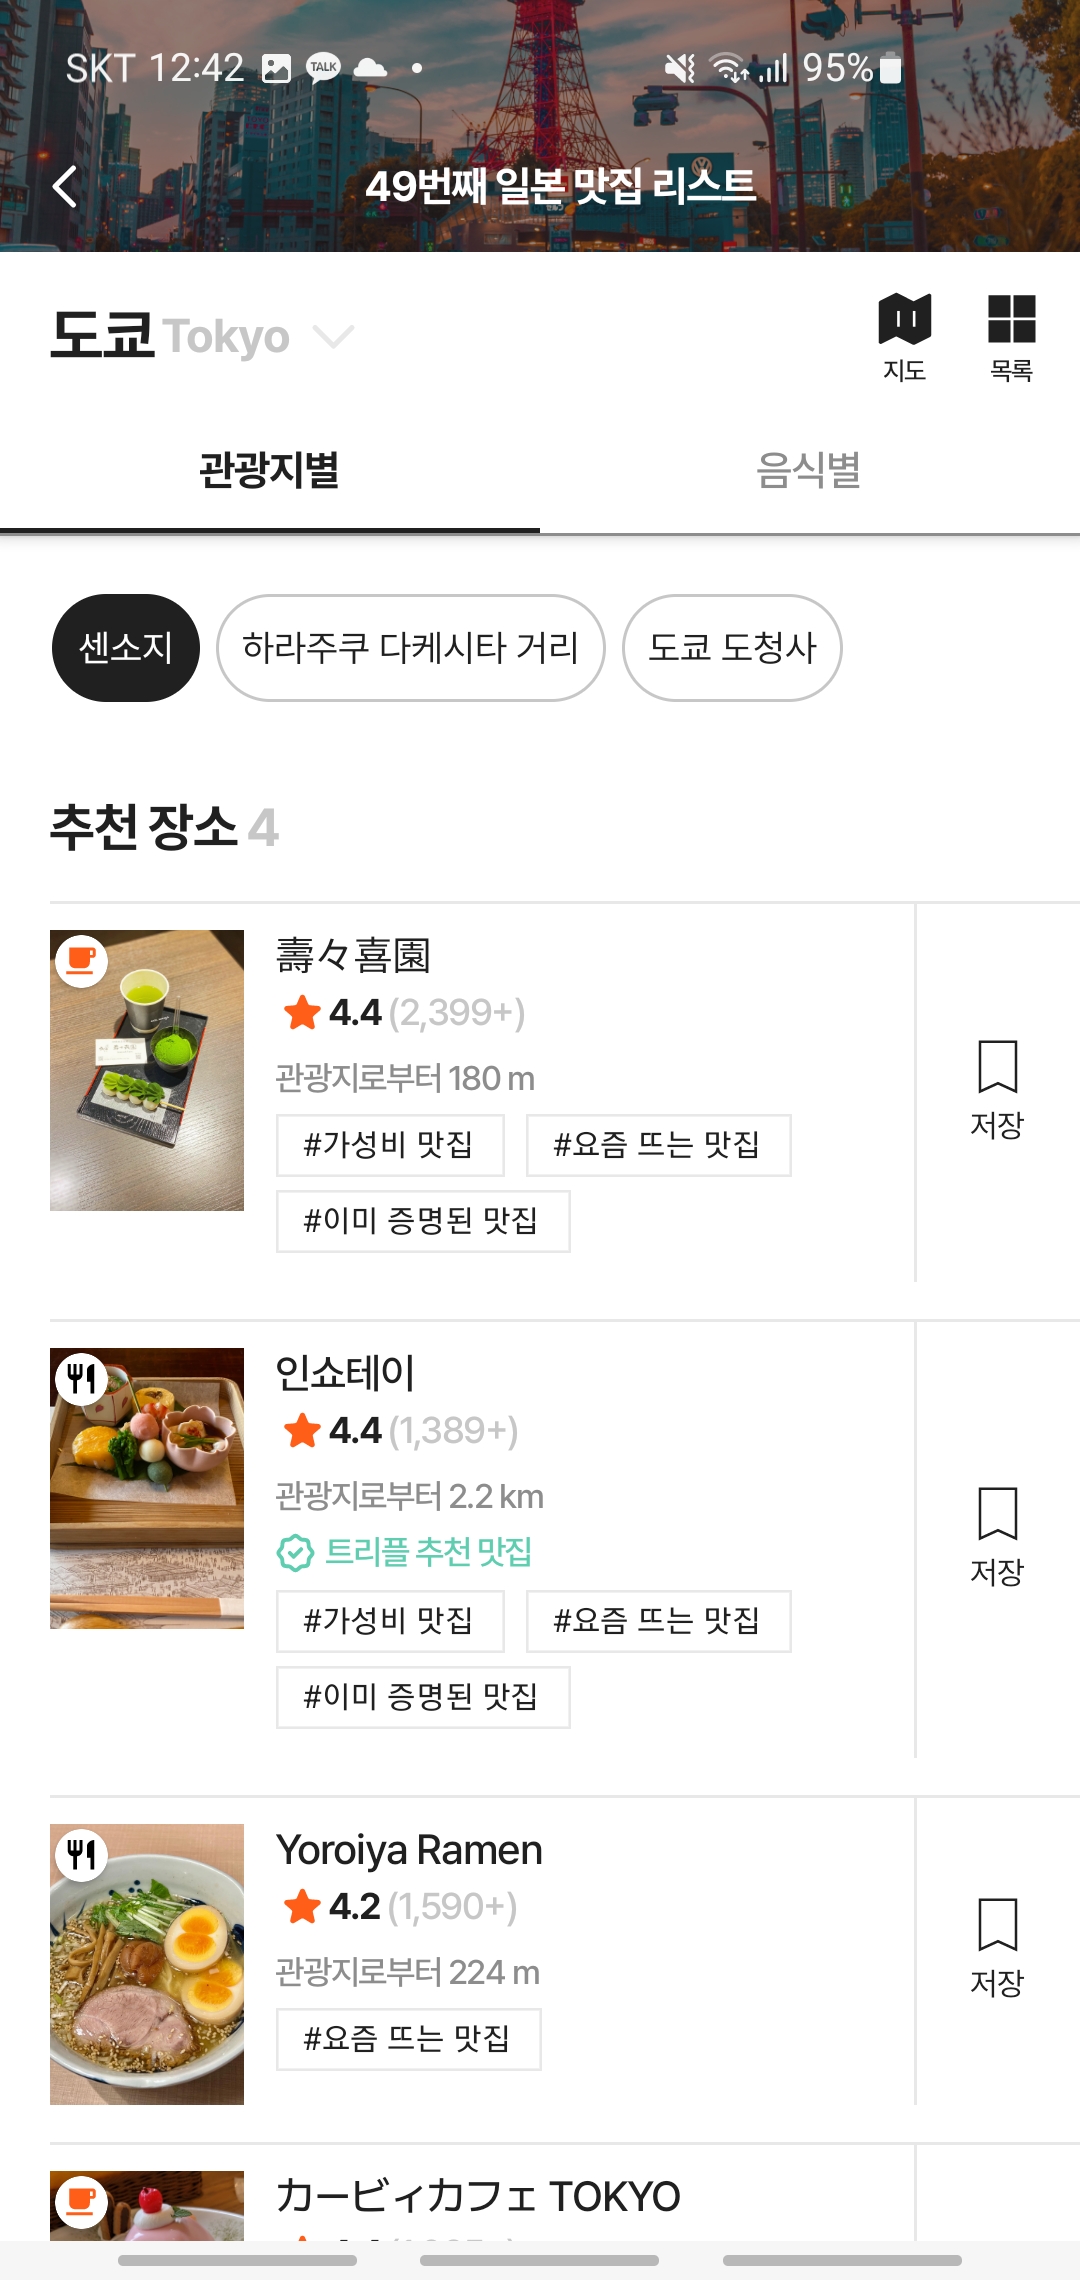Save 壽々喜園 with the bookmark icon
Screen dimensions: 1080x2280
click(997, 1090)
